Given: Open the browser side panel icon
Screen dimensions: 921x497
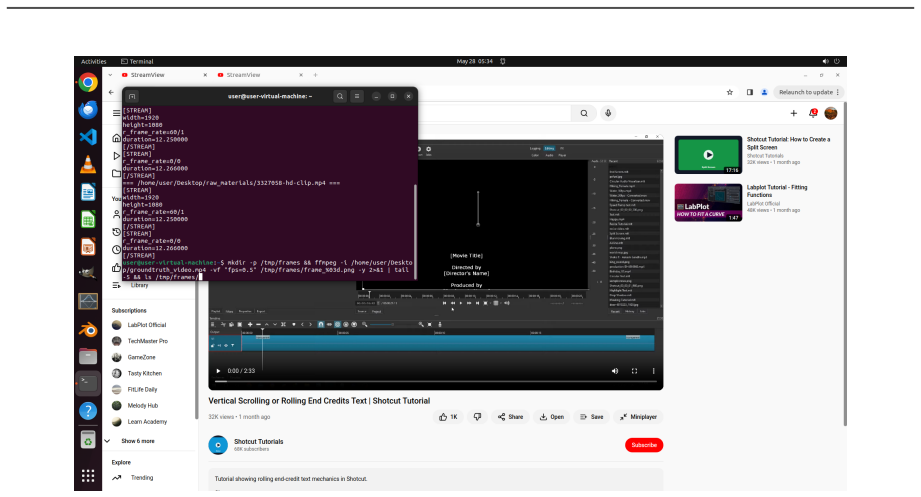Looking at the screenshot, I should [x=749, y=92].
